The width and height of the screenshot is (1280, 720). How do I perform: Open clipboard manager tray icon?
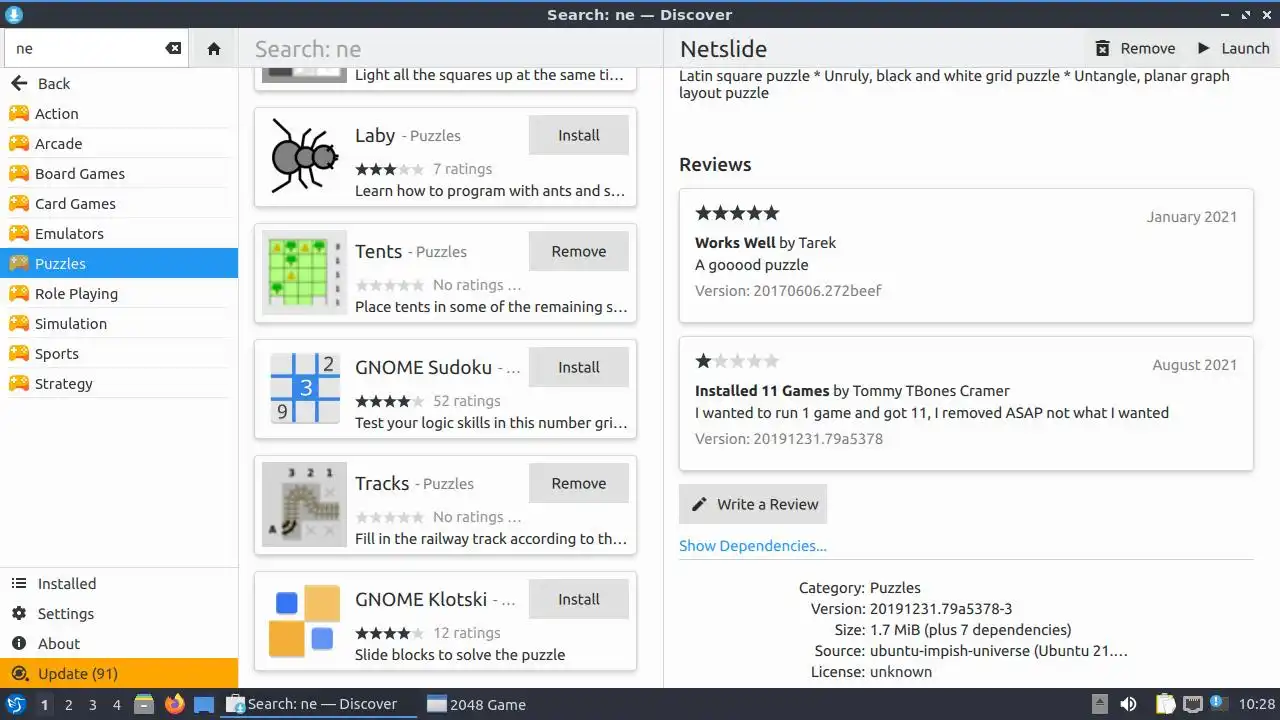pos(1165,704)
